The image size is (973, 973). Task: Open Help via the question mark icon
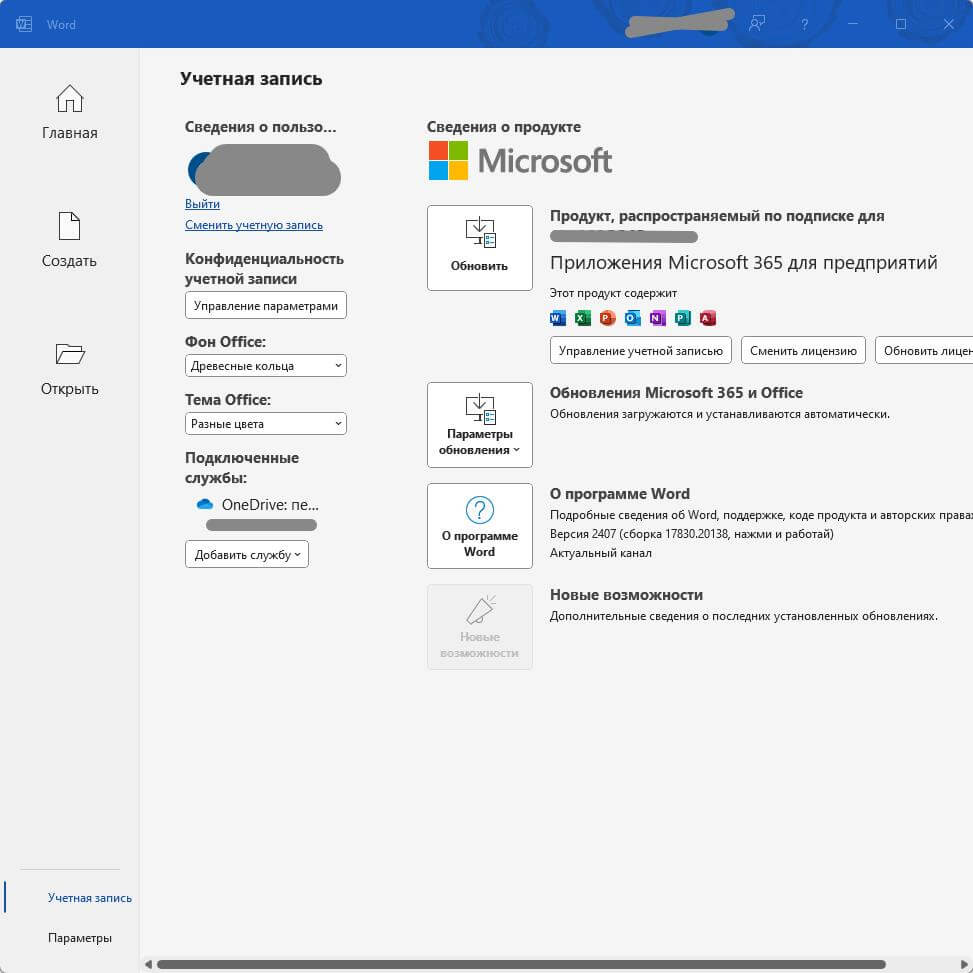pos(804,24)
